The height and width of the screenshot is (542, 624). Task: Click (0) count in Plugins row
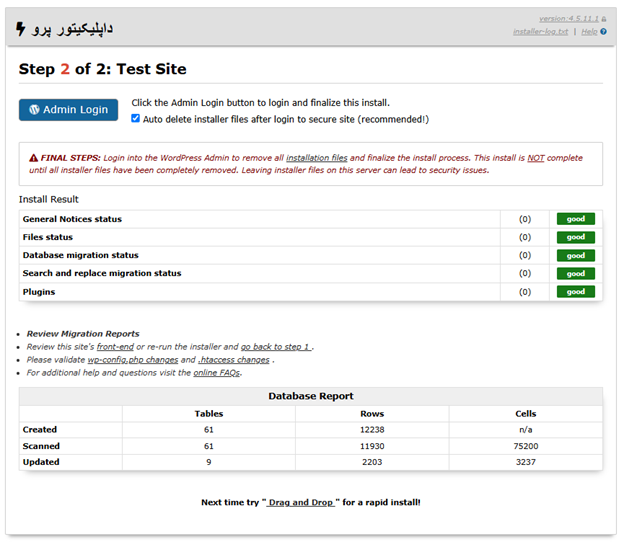525,292
